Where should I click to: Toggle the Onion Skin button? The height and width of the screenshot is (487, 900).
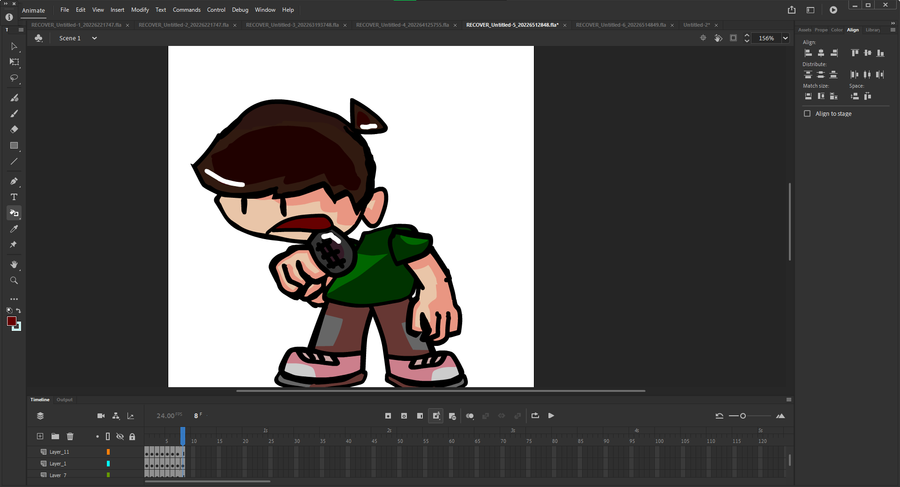click(x=470, y=416)
